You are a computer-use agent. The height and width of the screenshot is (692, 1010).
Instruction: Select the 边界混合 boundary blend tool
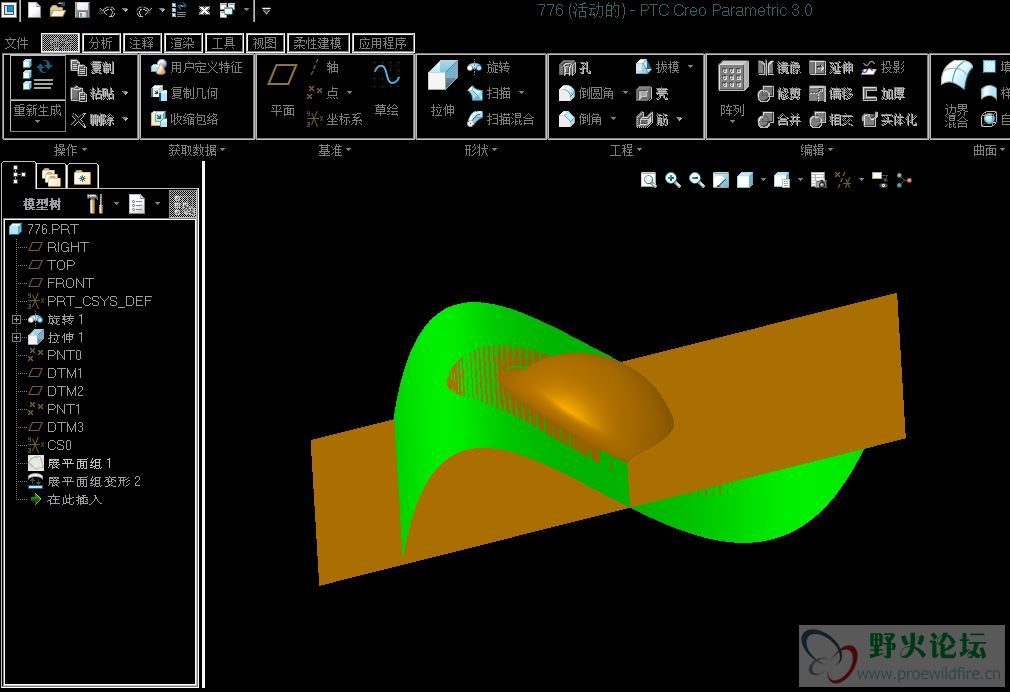[956, 93]
